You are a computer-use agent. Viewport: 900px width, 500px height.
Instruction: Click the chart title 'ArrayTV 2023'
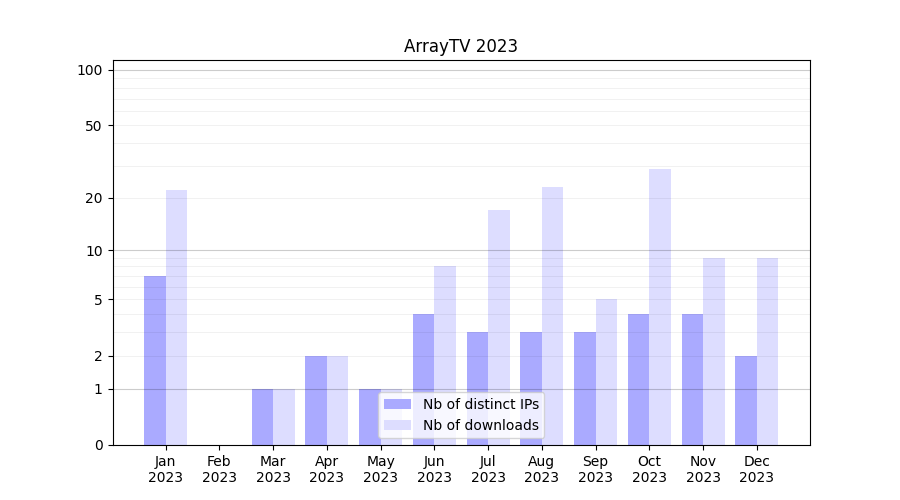[461, 47]
